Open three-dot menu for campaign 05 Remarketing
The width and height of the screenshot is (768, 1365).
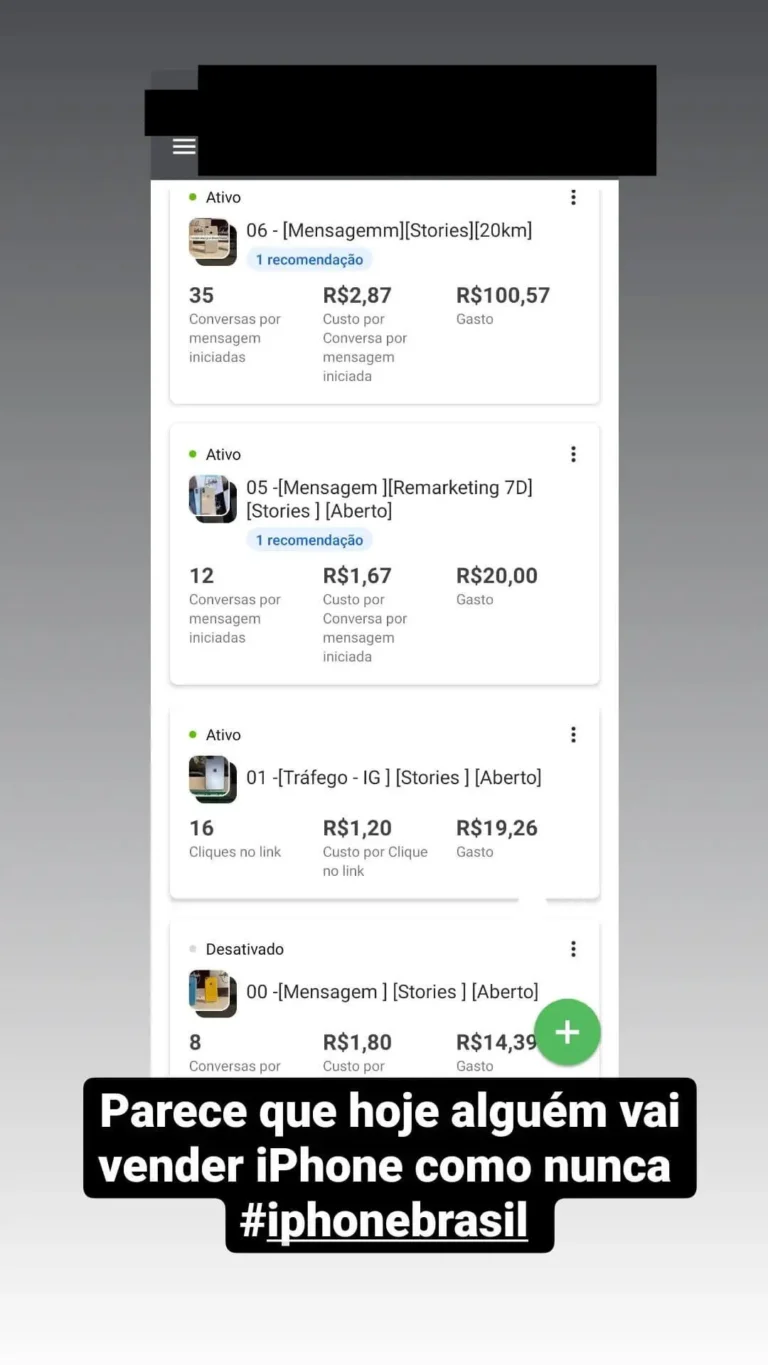point(573,455)
